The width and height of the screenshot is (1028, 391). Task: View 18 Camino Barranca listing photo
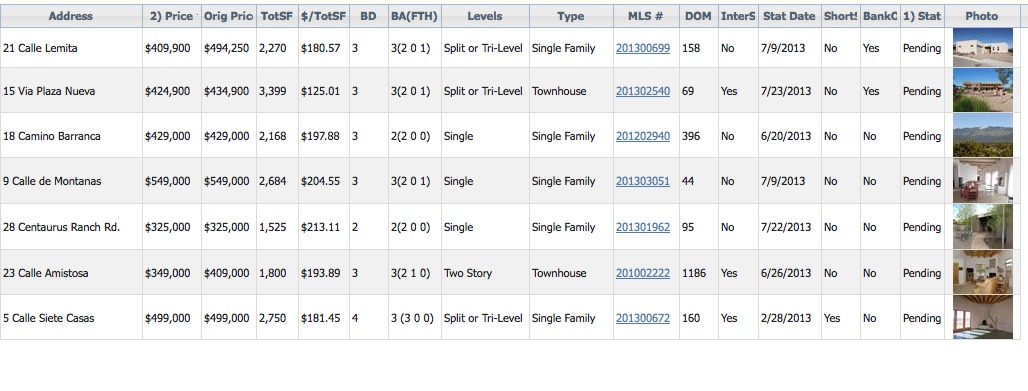coord(982,136)
